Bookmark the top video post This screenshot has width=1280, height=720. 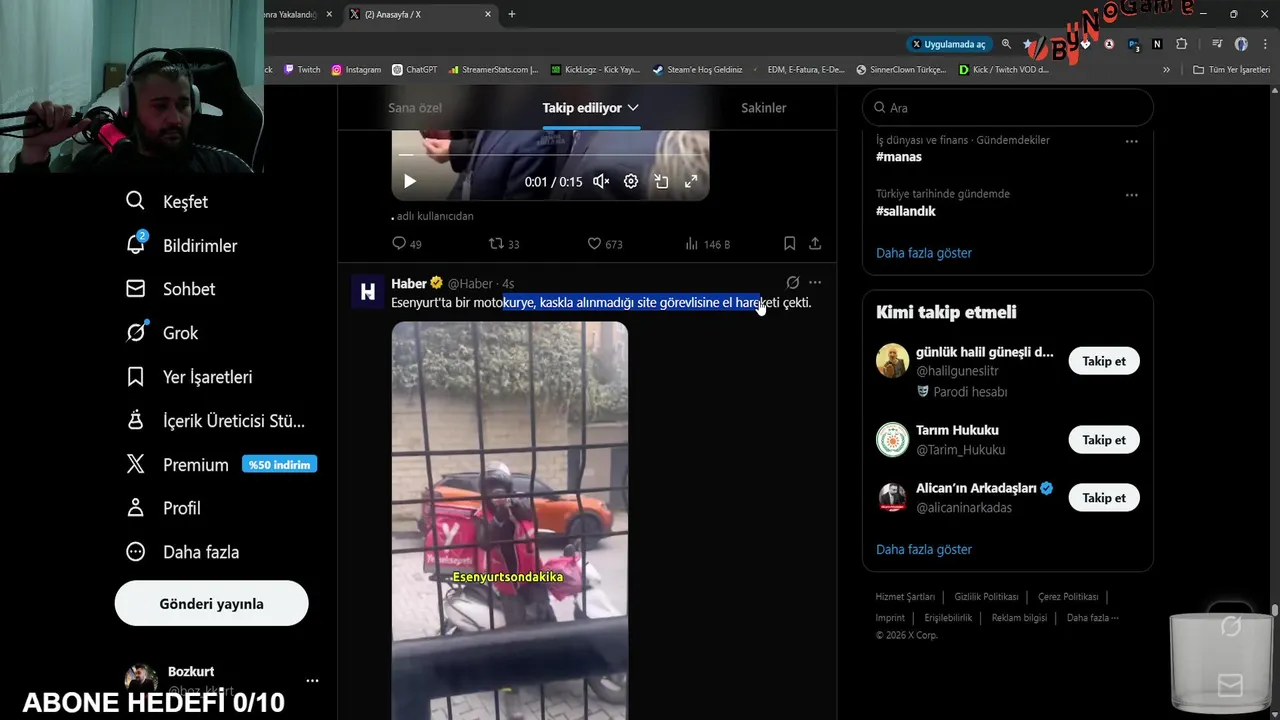tap(789, 243)
